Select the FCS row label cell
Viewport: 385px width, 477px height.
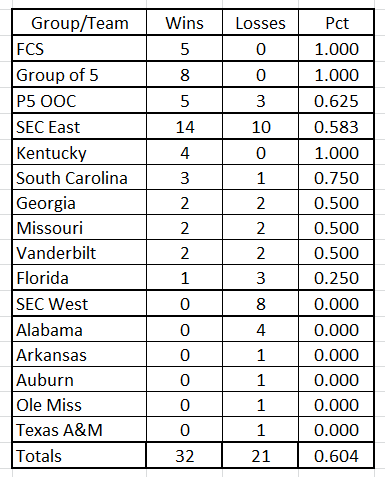pos(79,48)
